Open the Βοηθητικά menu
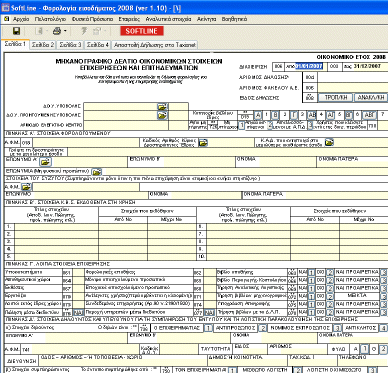This screenshot has width=388, height=373. (x=234, y=19)
